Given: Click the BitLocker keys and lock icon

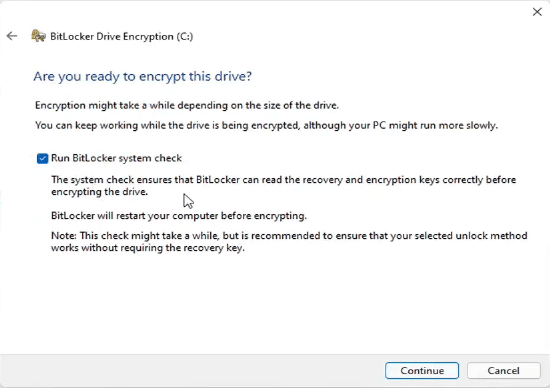Looking at the screenshot, I should coord(38,36).
